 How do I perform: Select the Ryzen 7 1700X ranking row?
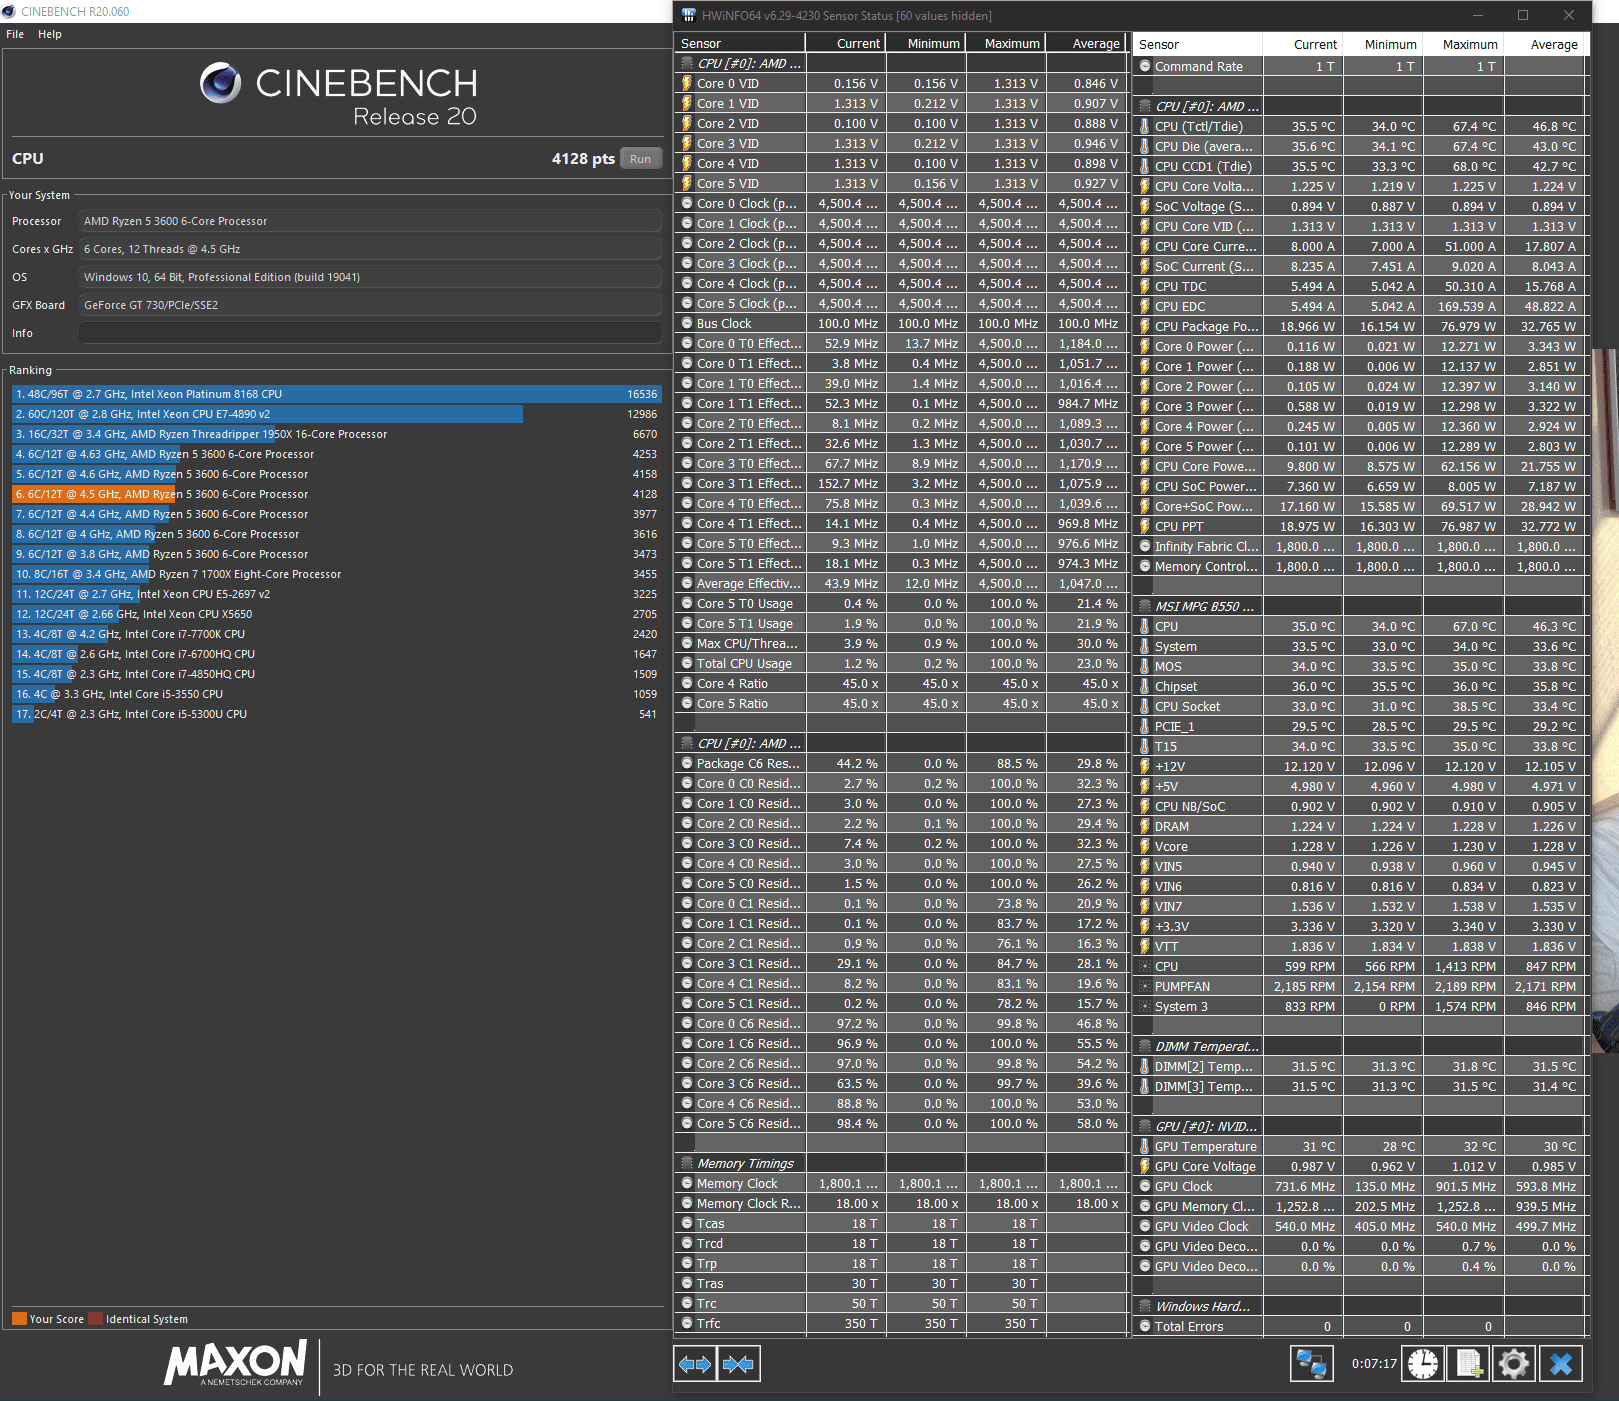pos(336,574)
